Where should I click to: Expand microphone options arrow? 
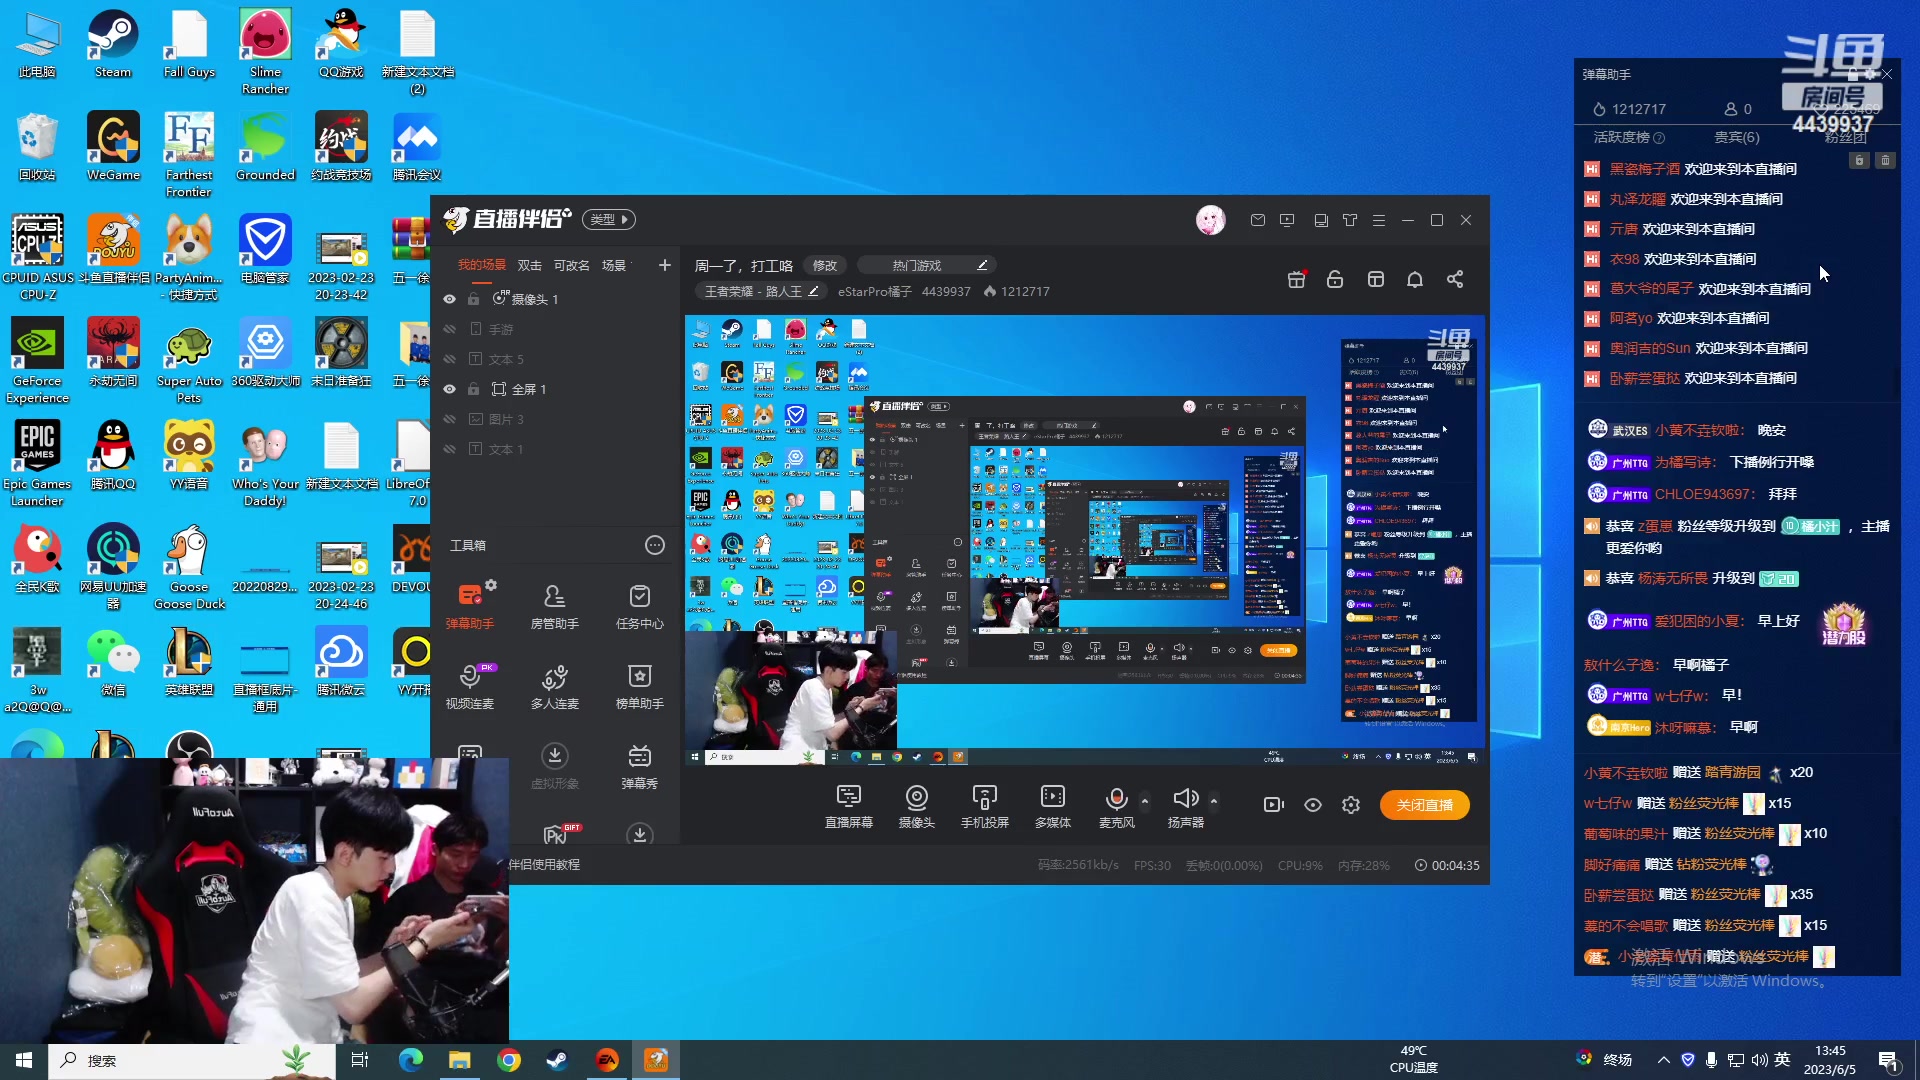coord(1145,800)
